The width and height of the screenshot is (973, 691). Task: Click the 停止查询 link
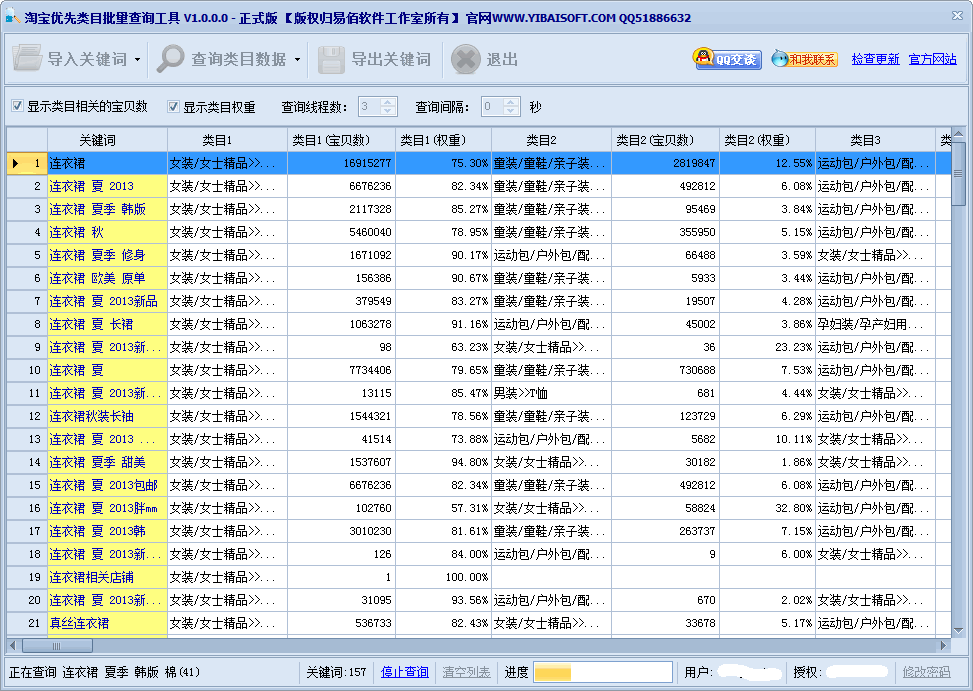pyautogui.click(x=405, y=672)
